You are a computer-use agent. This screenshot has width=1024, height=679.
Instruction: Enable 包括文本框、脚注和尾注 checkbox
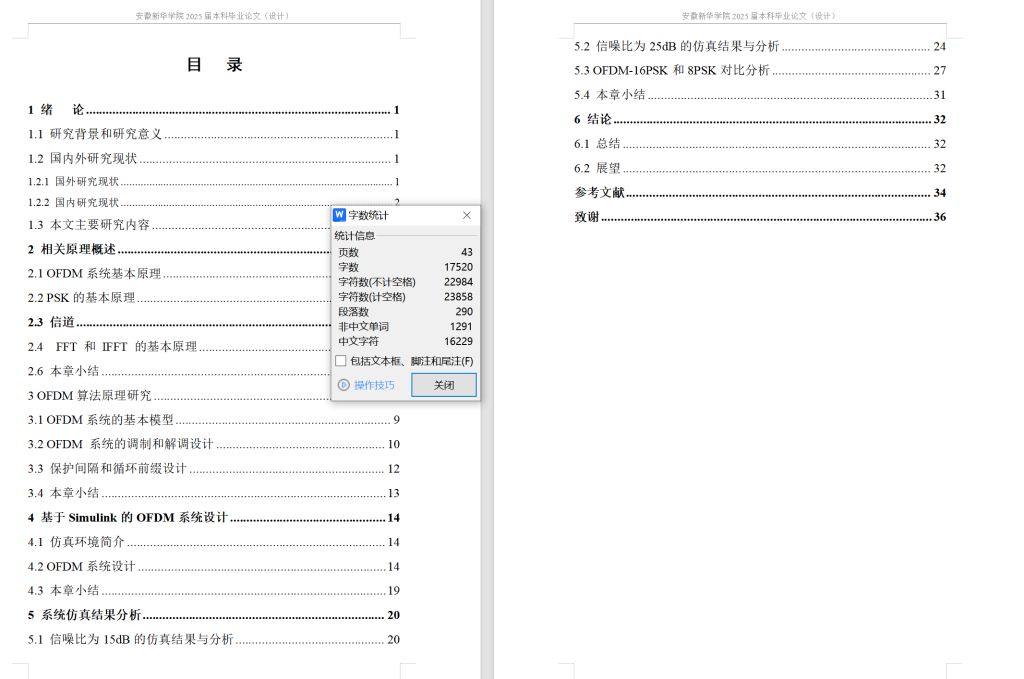pos(340,361)
